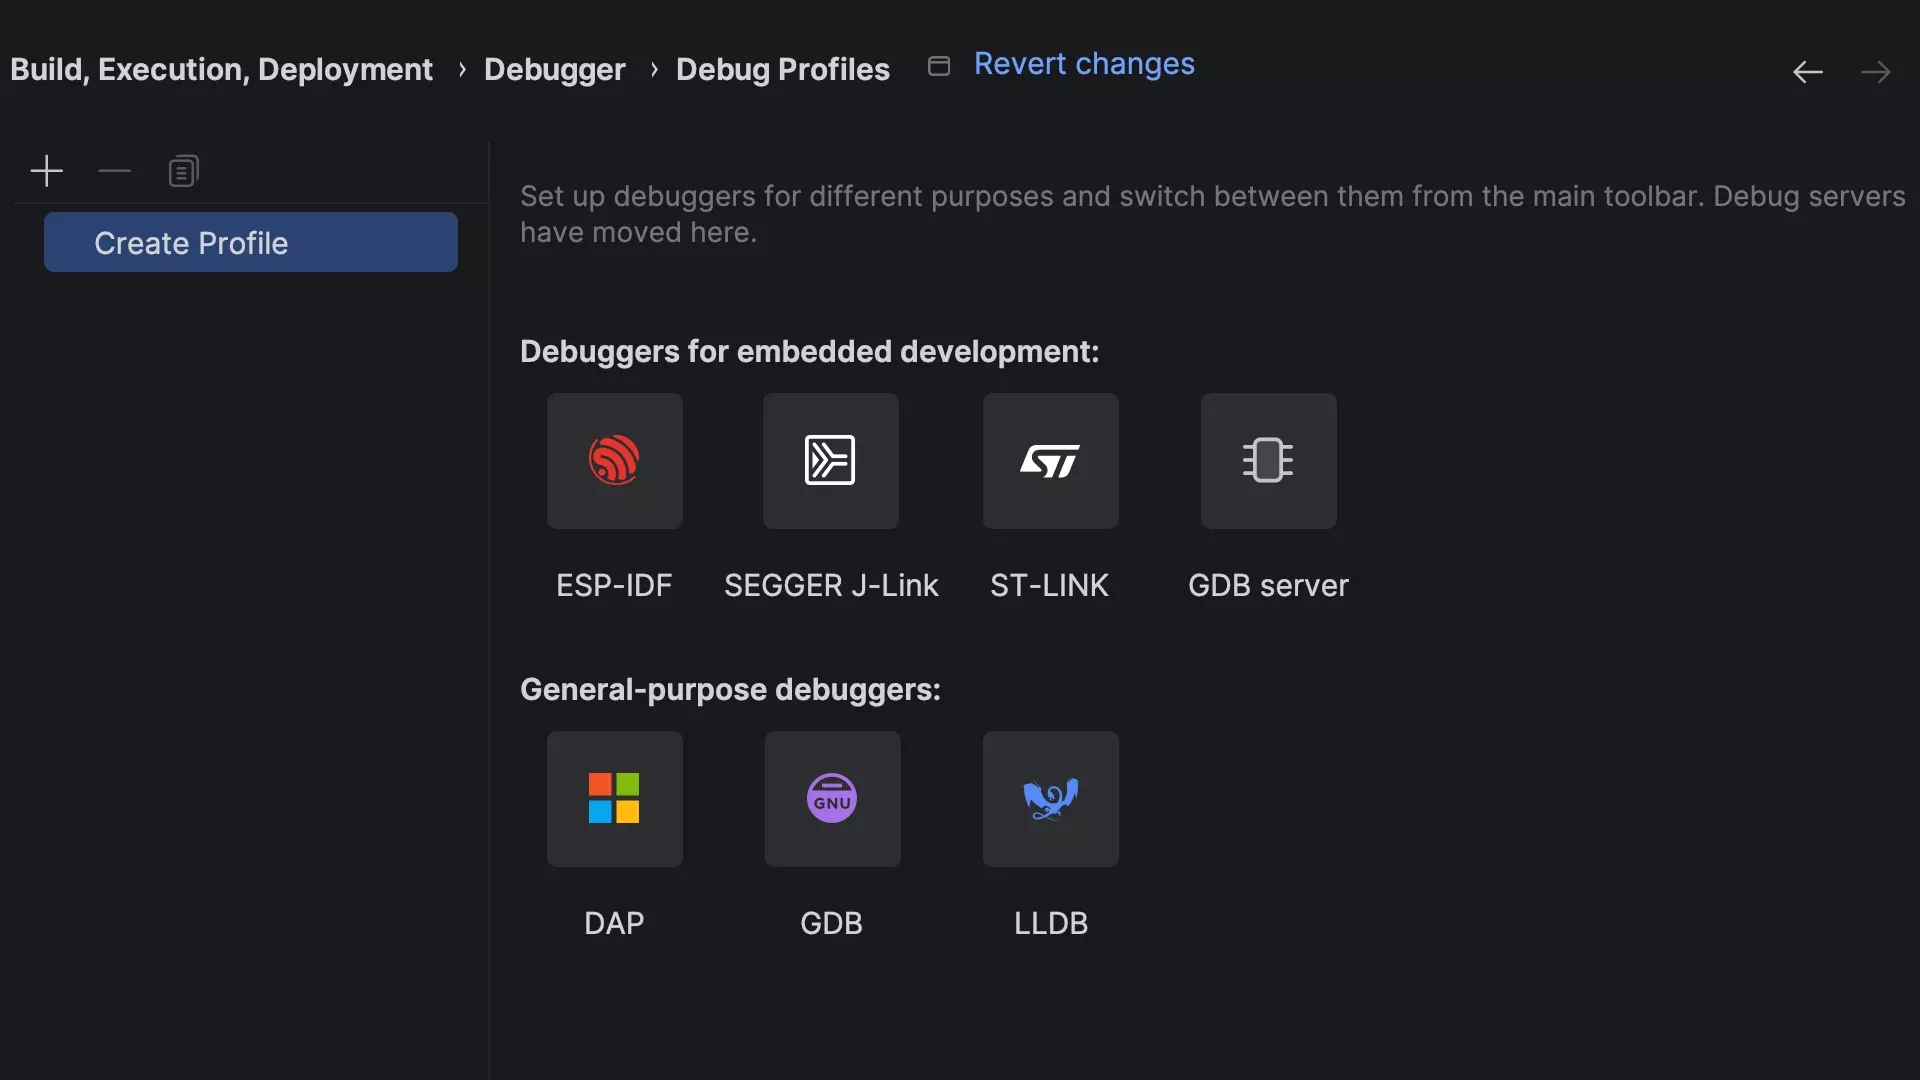Open Build, Execution, Deployment breadcrumb
Image resolution: width=1920 pixels, height=1080 pixels.
[x=221, y=69]
